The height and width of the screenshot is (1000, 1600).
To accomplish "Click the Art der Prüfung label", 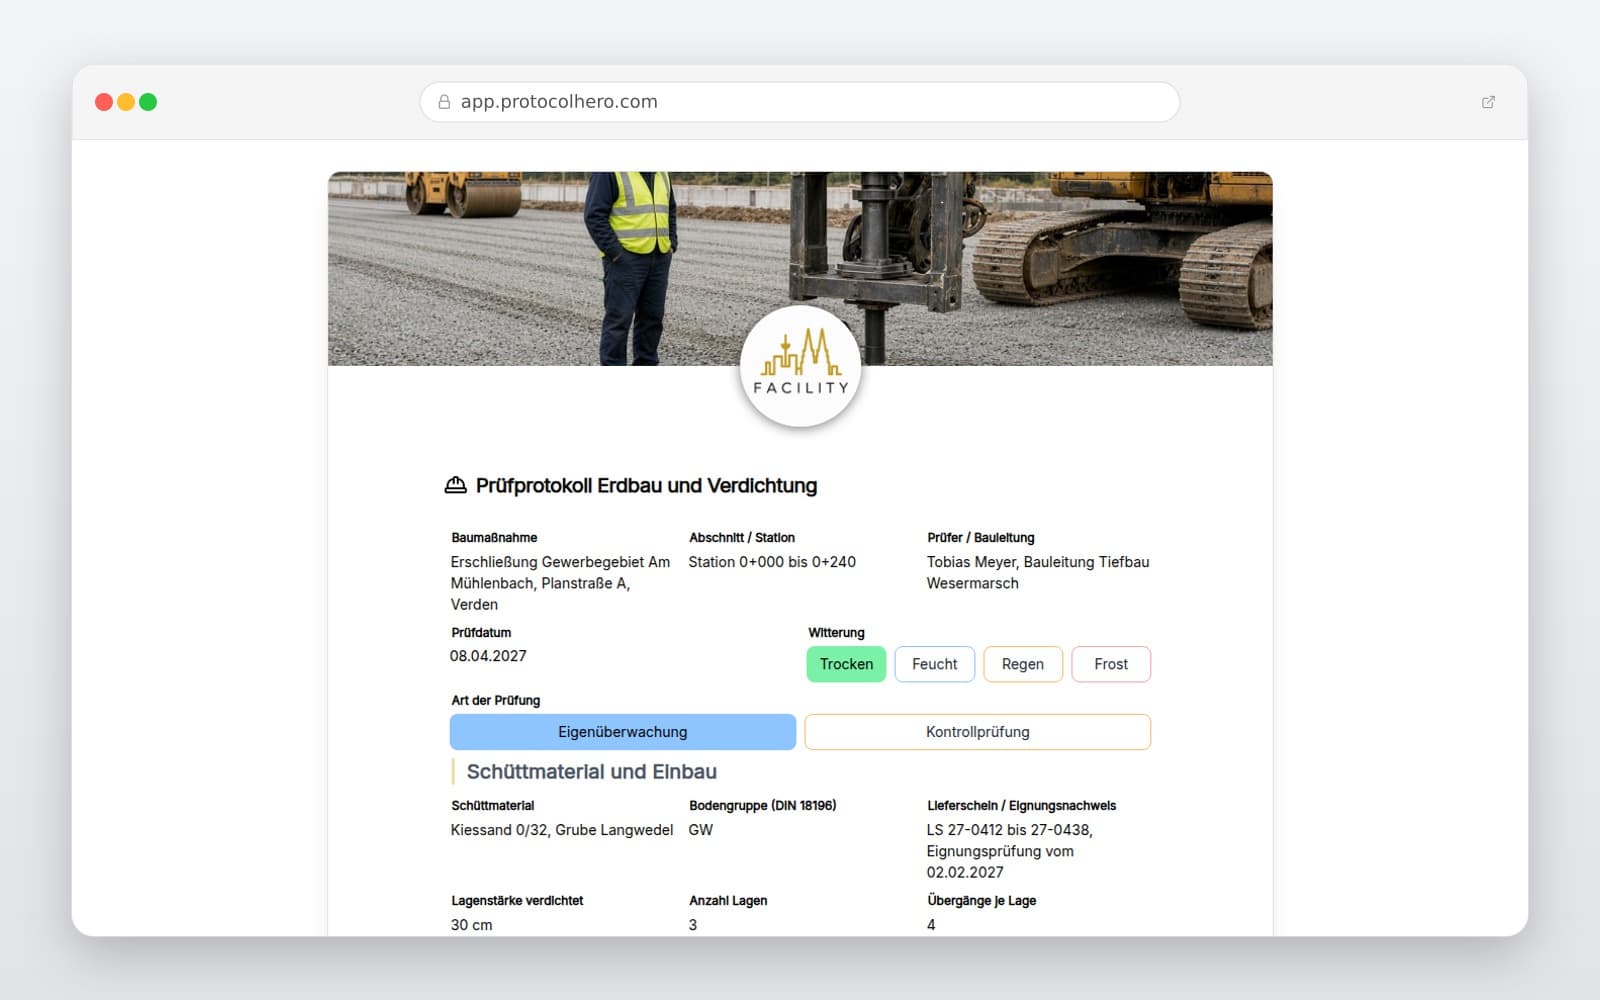I will (495, 701).
